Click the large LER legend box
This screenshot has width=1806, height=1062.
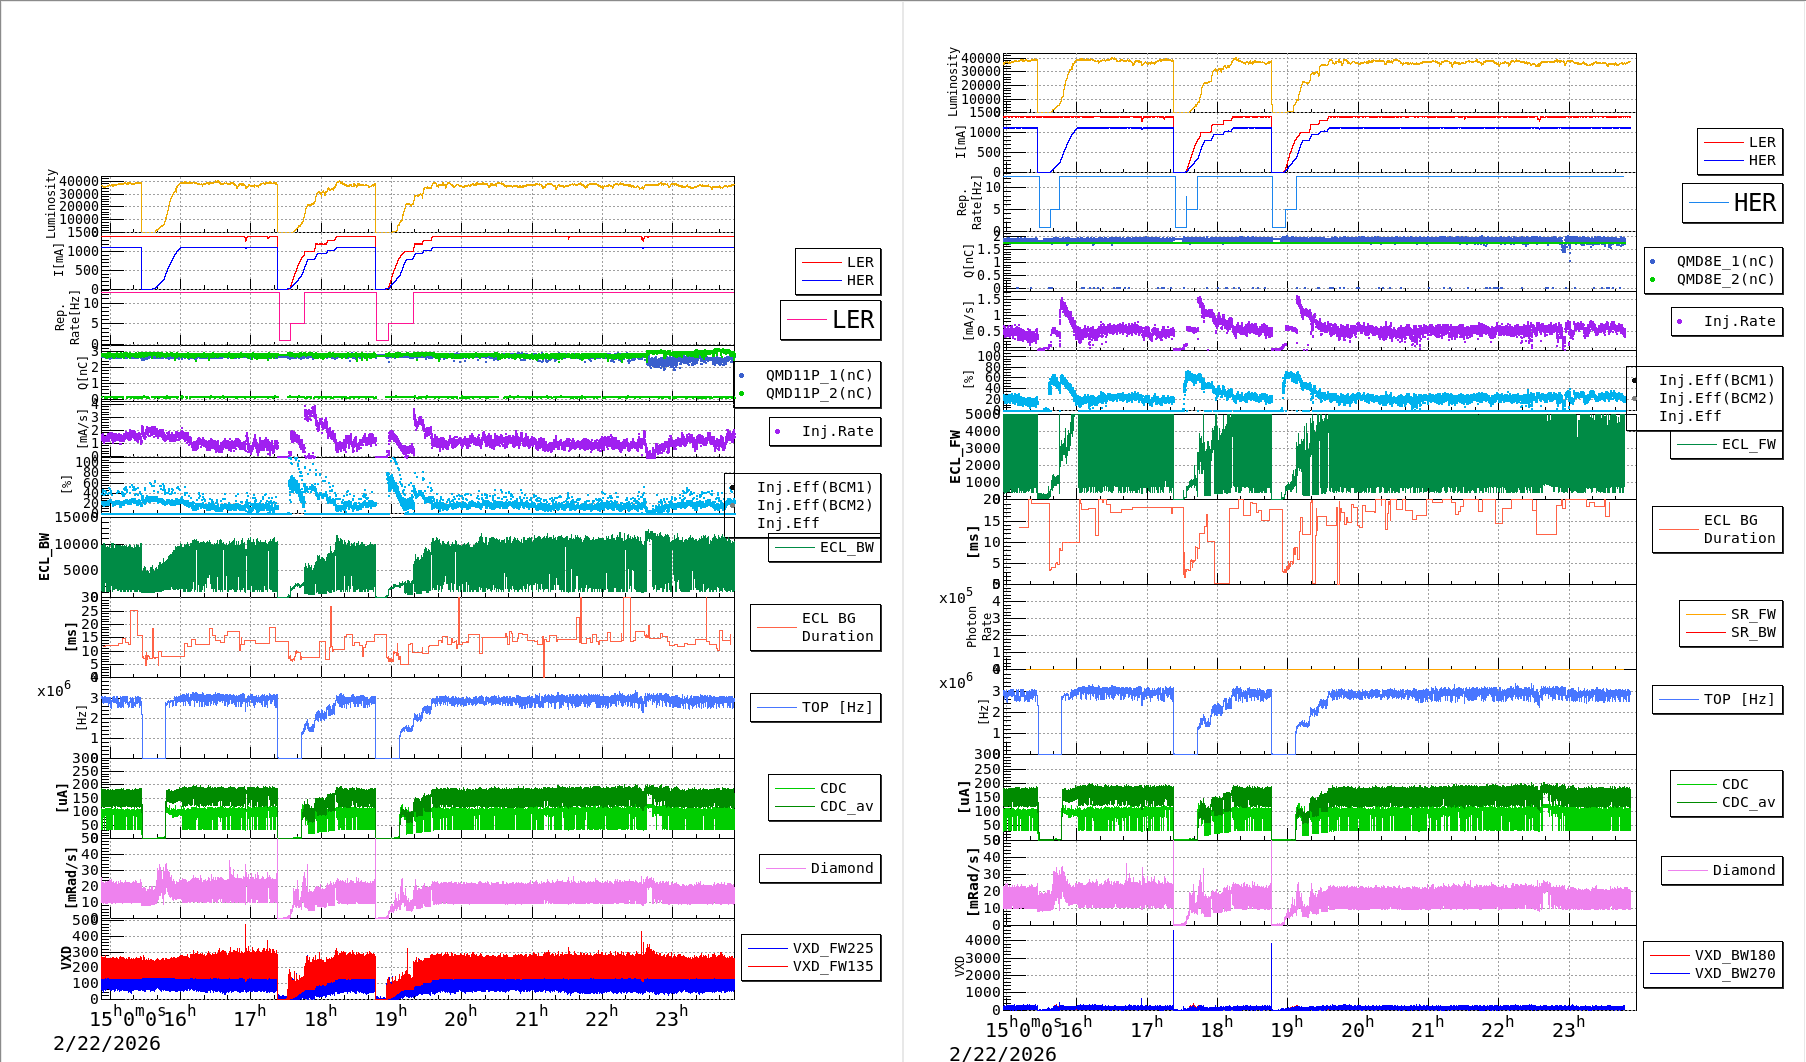(830, 320)
